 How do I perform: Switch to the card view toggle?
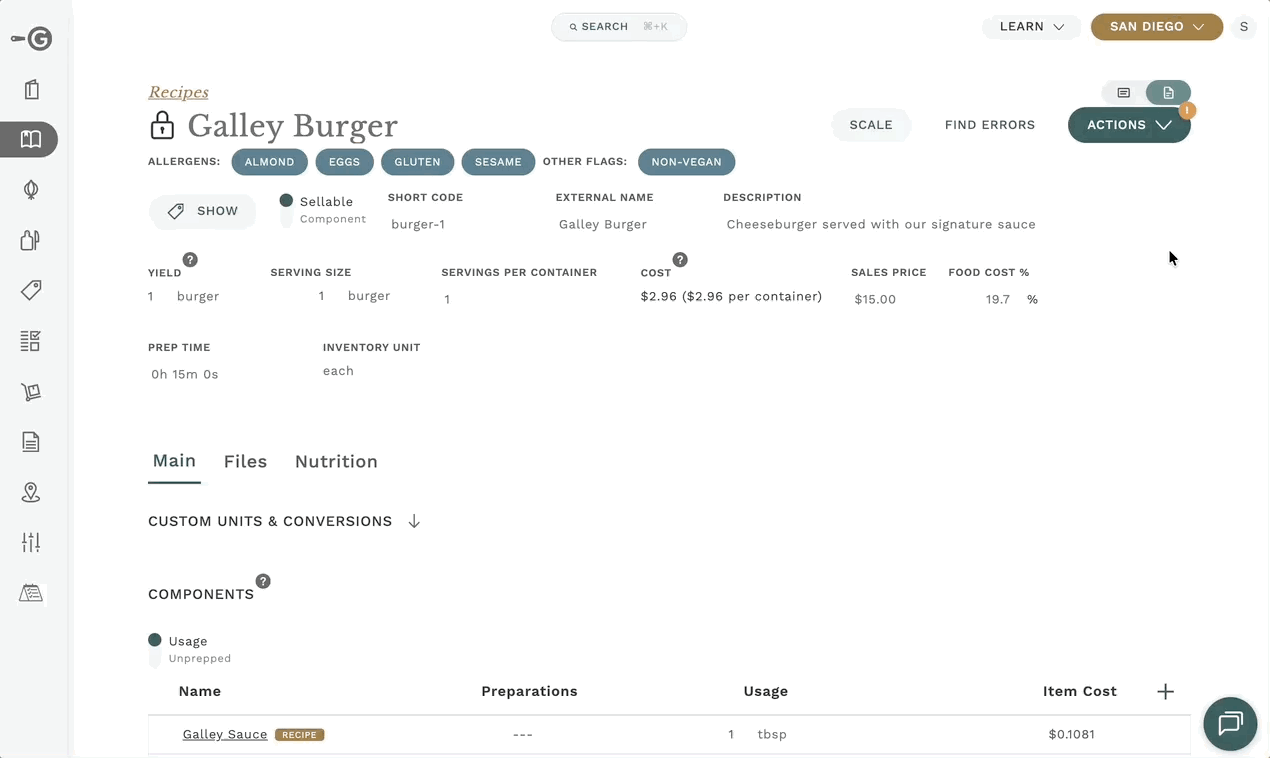1124,93
